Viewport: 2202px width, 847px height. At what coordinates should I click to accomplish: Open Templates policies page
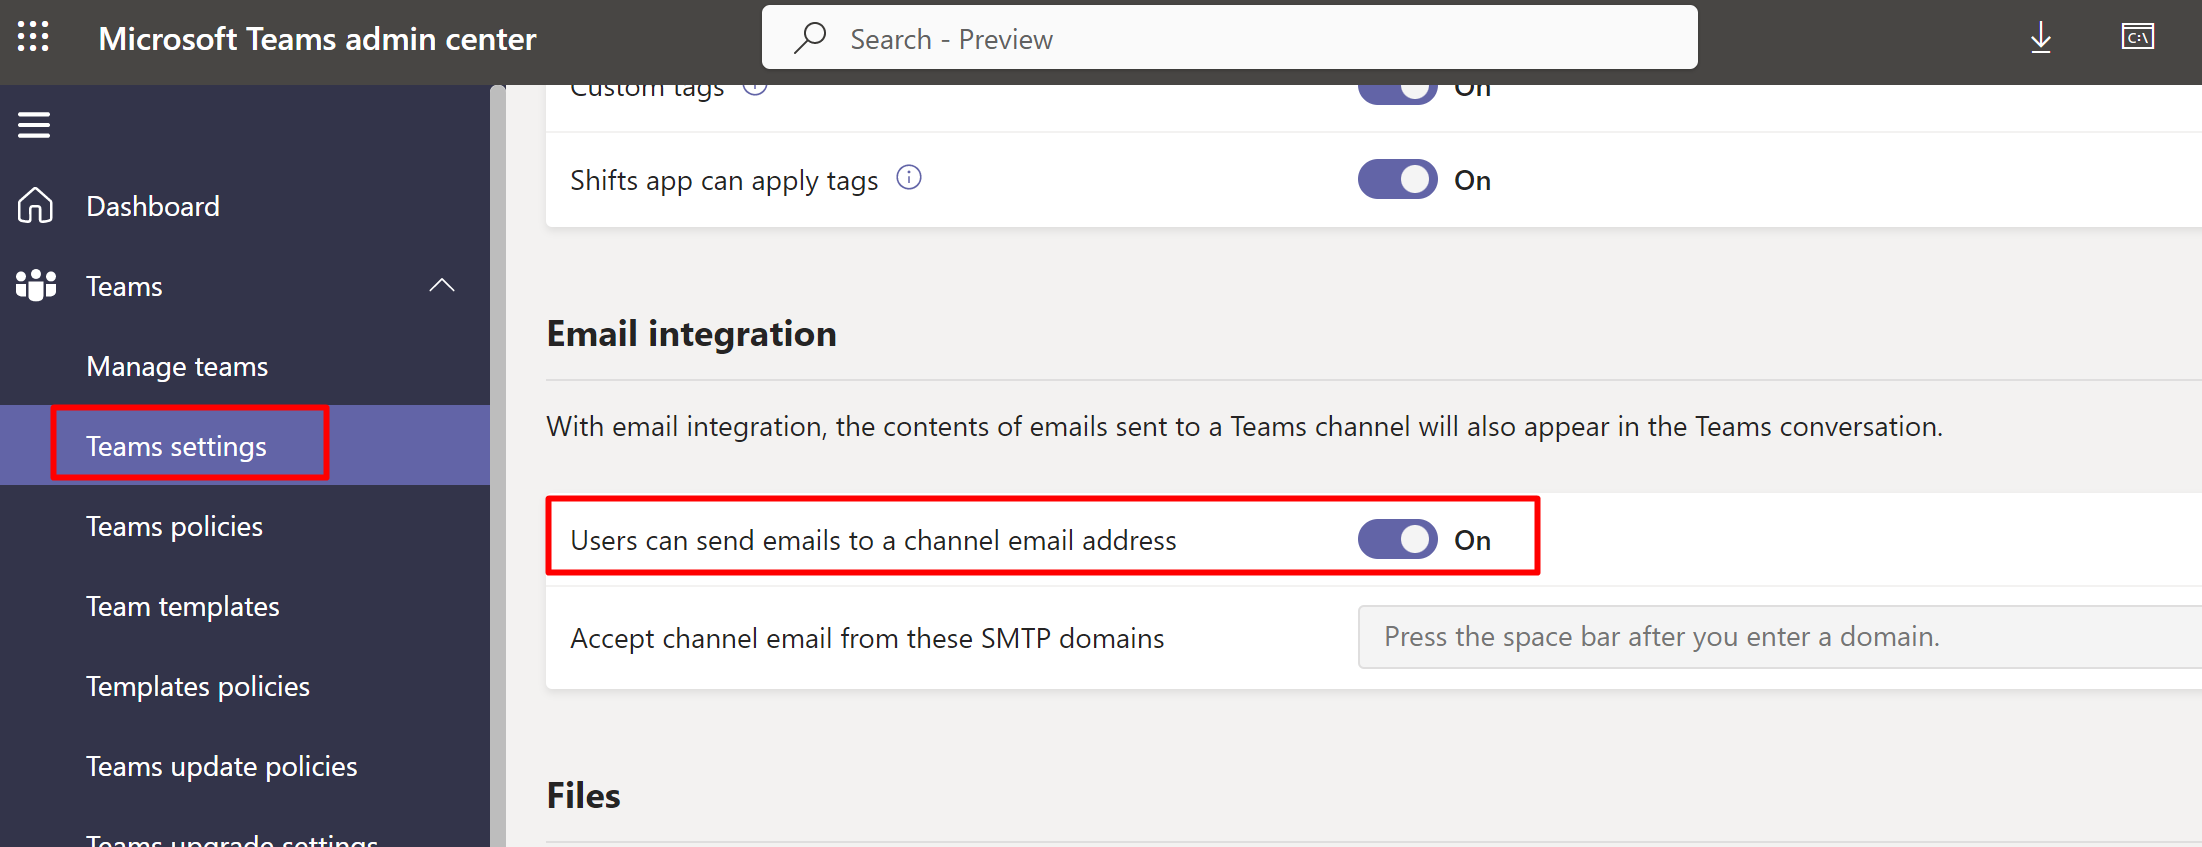click(197, 687)
